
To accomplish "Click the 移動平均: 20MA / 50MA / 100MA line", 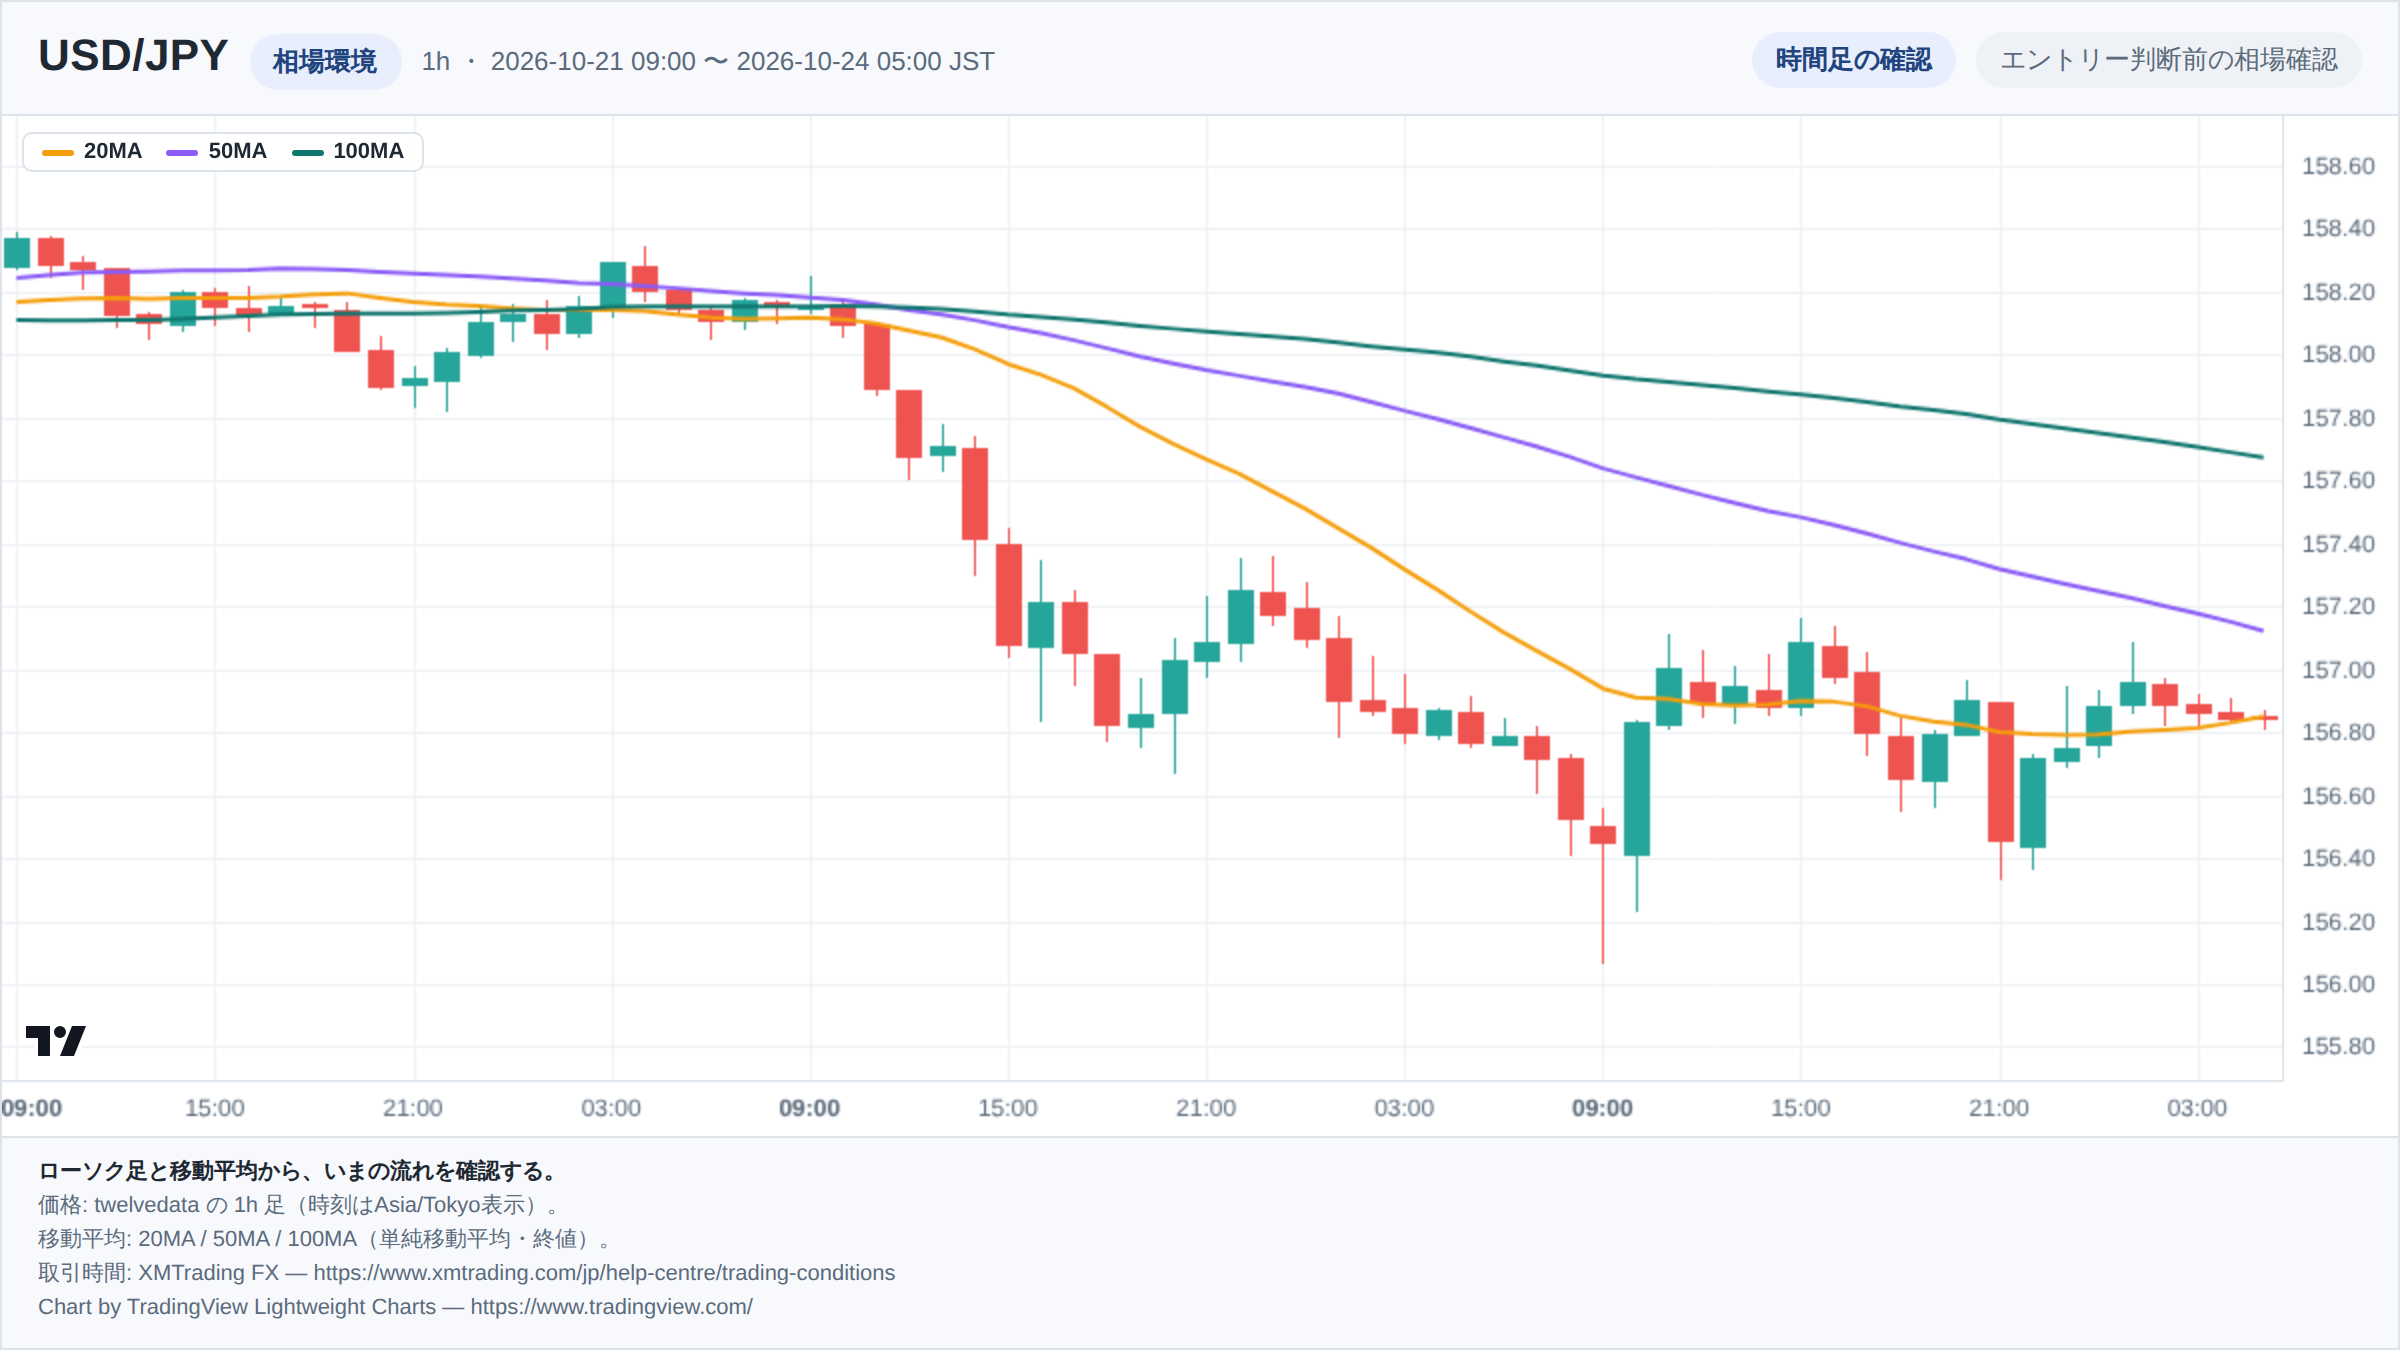I will (x=325, y=1239).
